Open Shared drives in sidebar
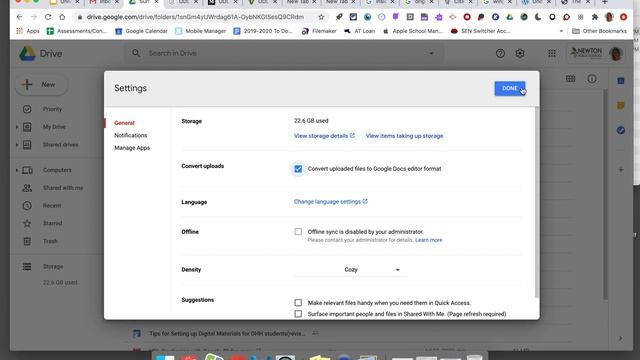This screenshot has width=640, height=360. (x=60, y=144)
